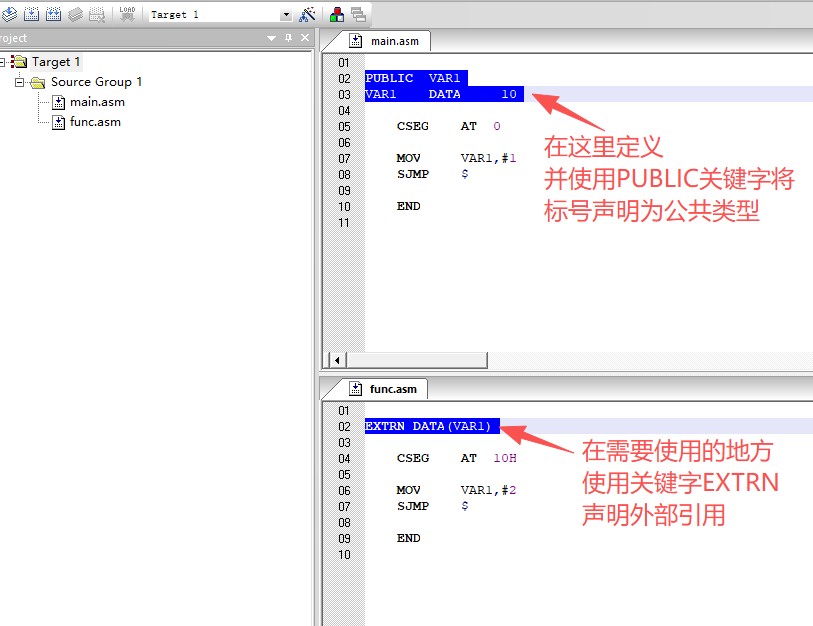
Task: Open the Project panel menu arrow
Action: [x=273, y=38]
